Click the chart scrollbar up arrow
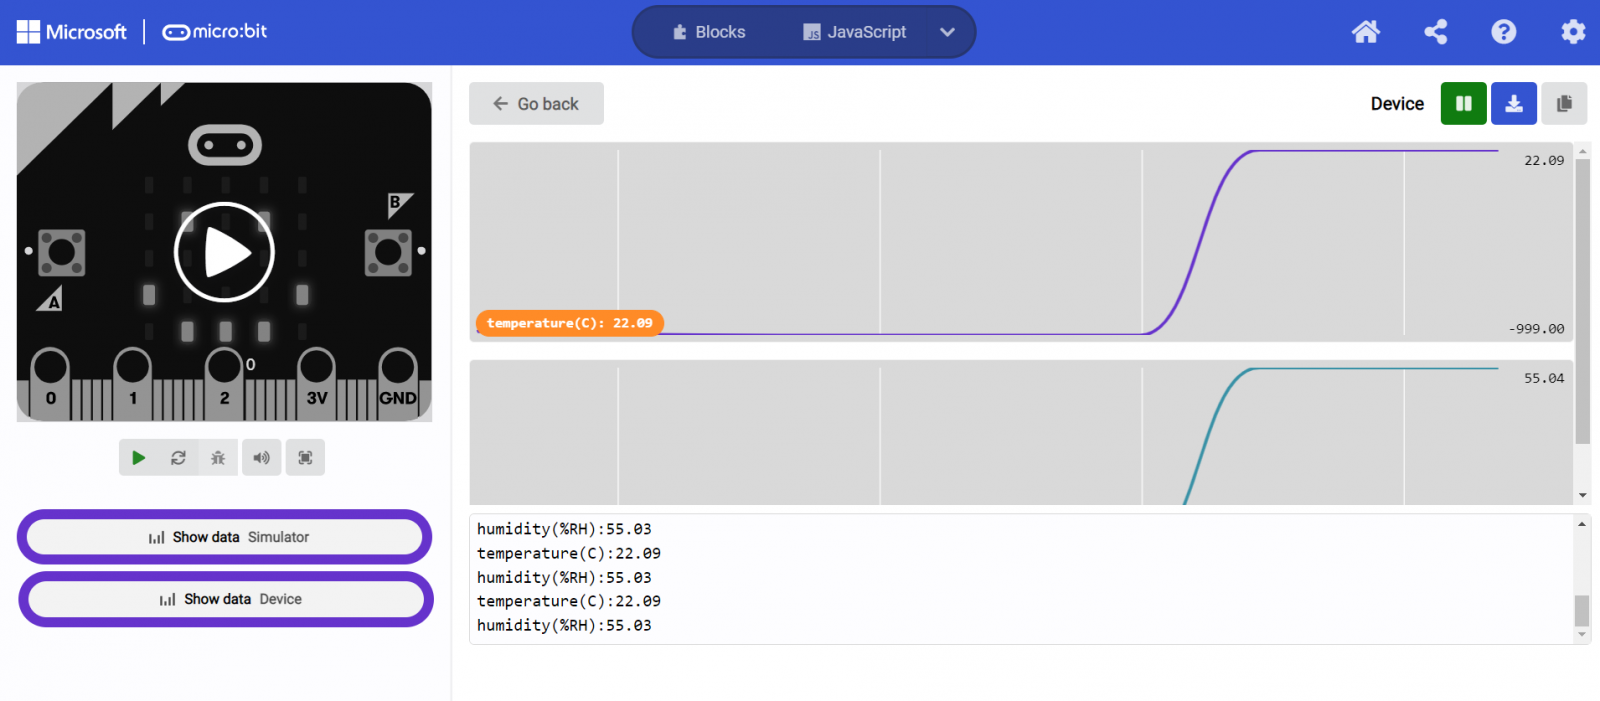The image size is (1600, 701). pos(1583,151)
